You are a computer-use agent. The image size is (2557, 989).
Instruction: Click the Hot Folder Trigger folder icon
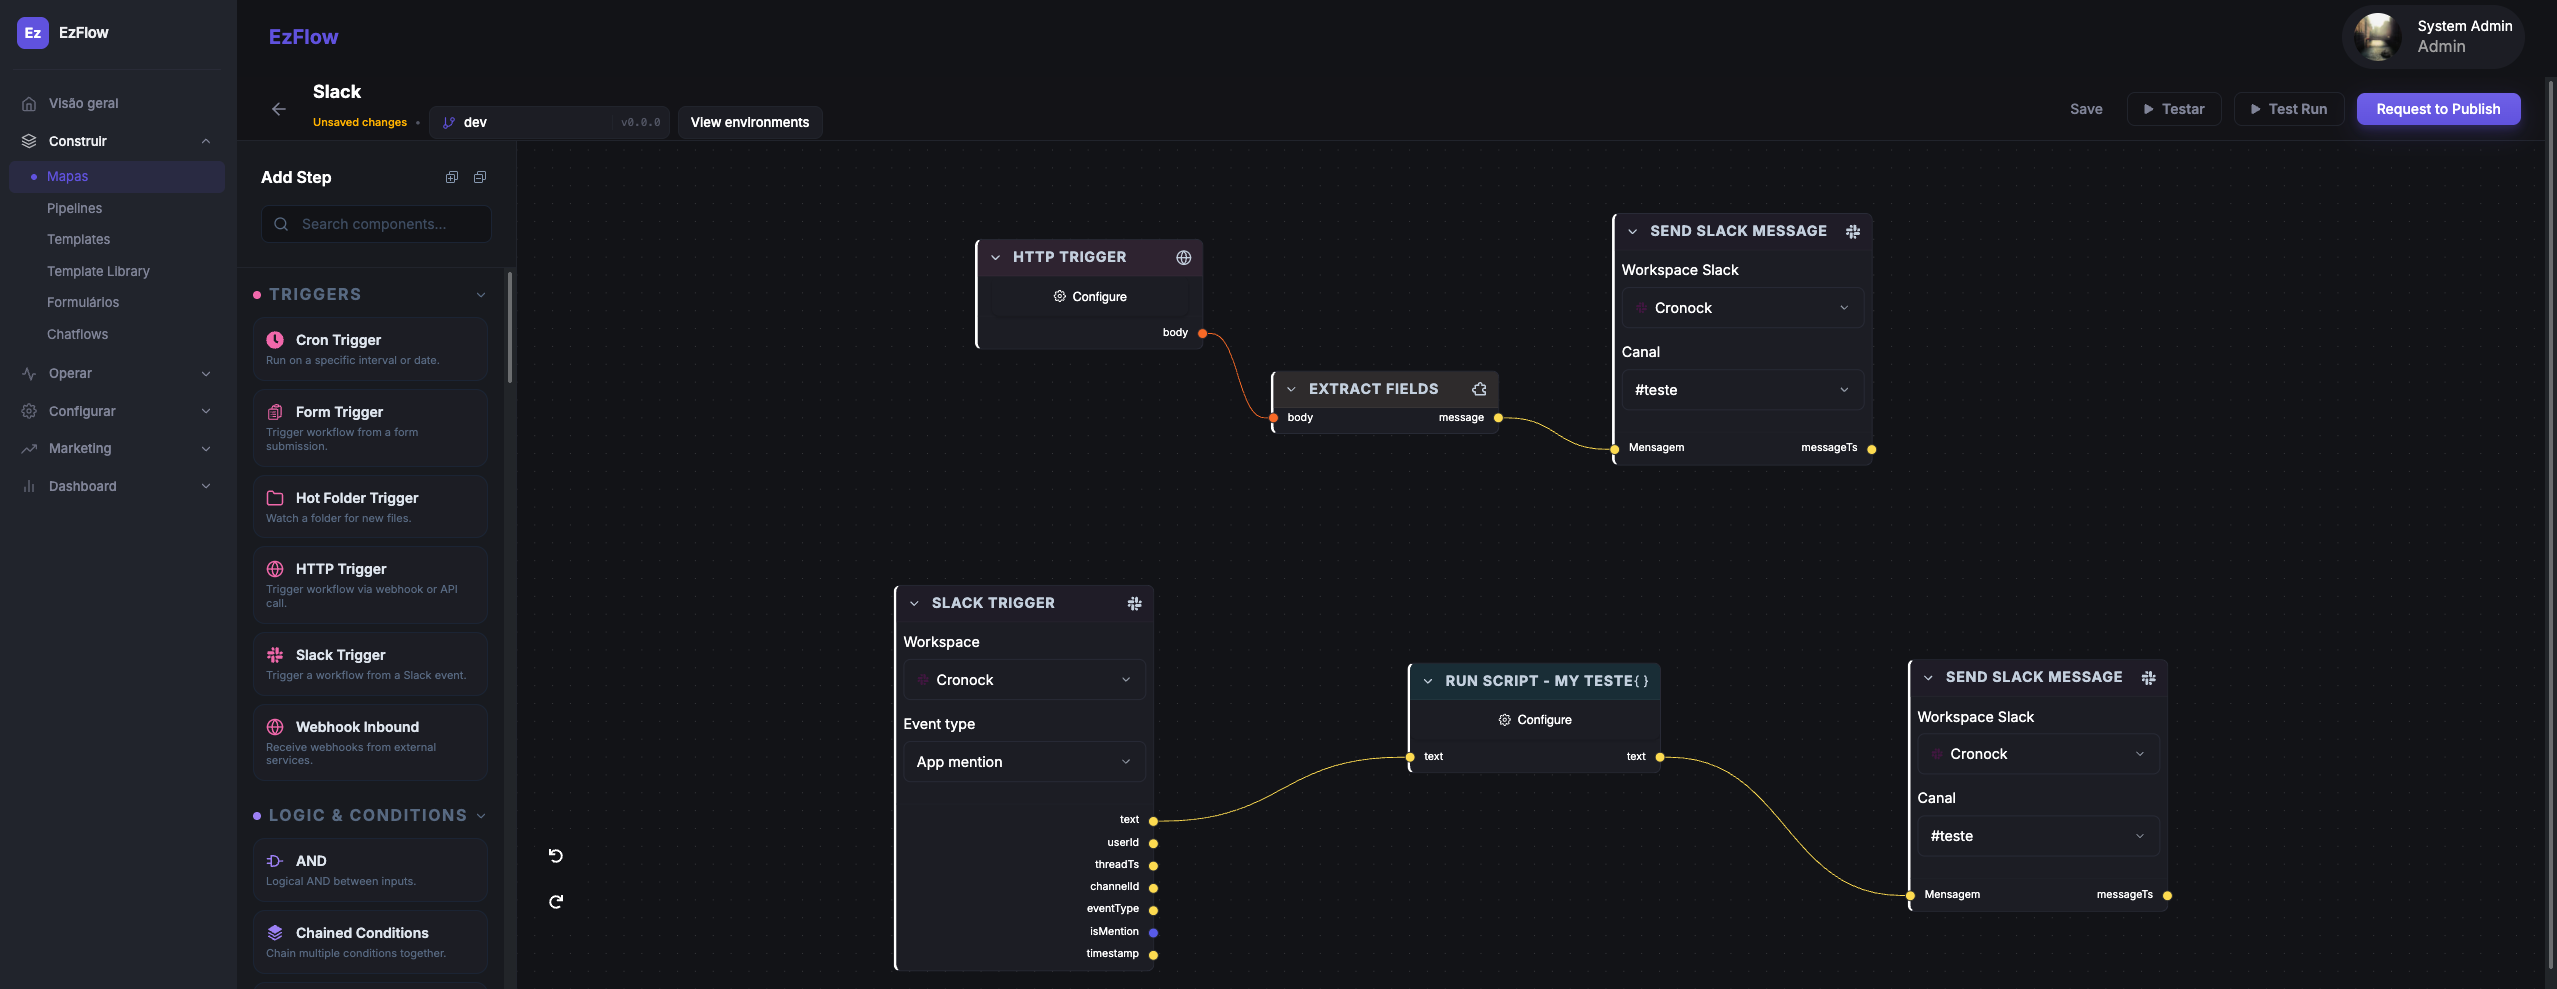[x=275, y=498]
